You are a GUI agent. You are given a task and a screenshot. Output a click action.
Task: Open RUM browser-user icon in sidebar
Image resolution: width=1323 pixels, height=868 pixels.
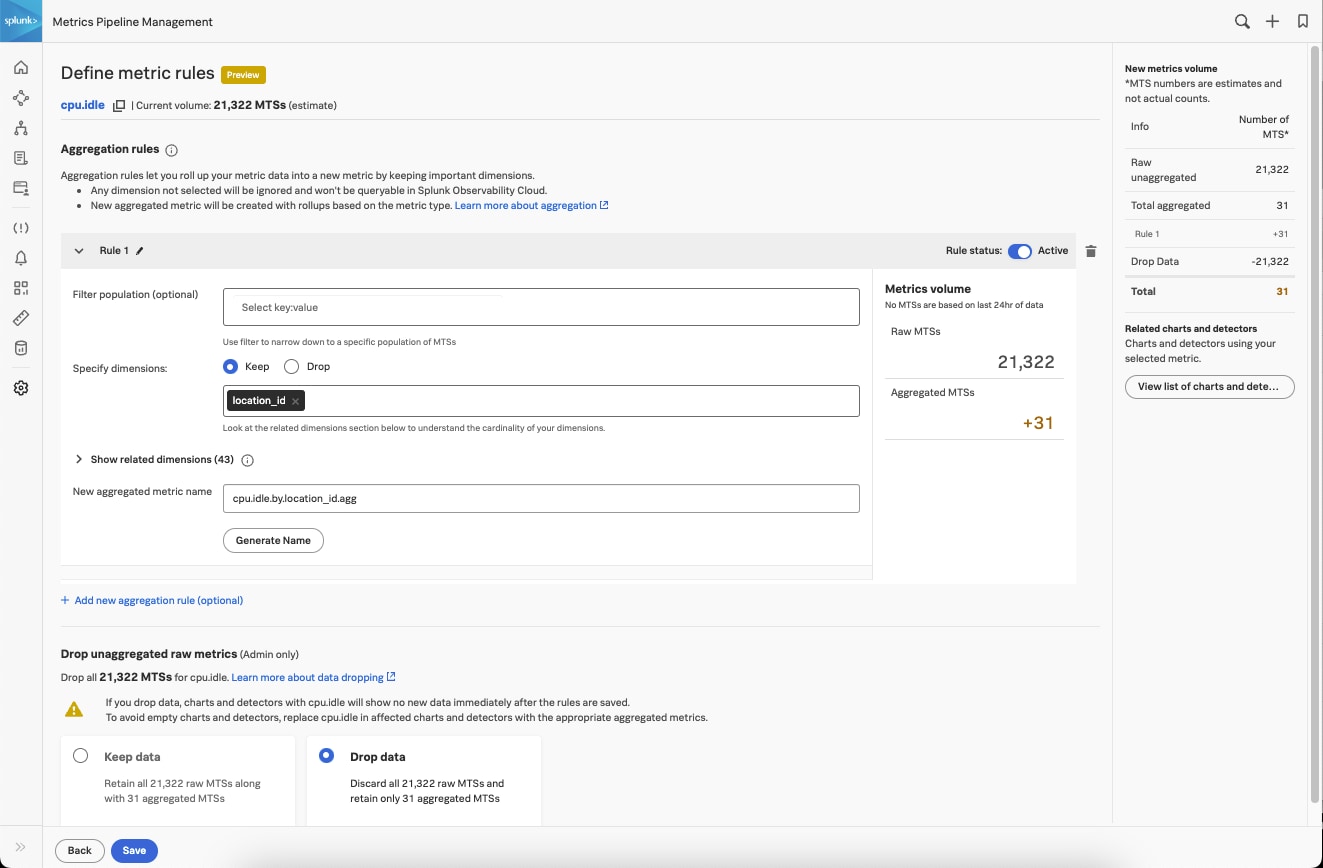21,188
